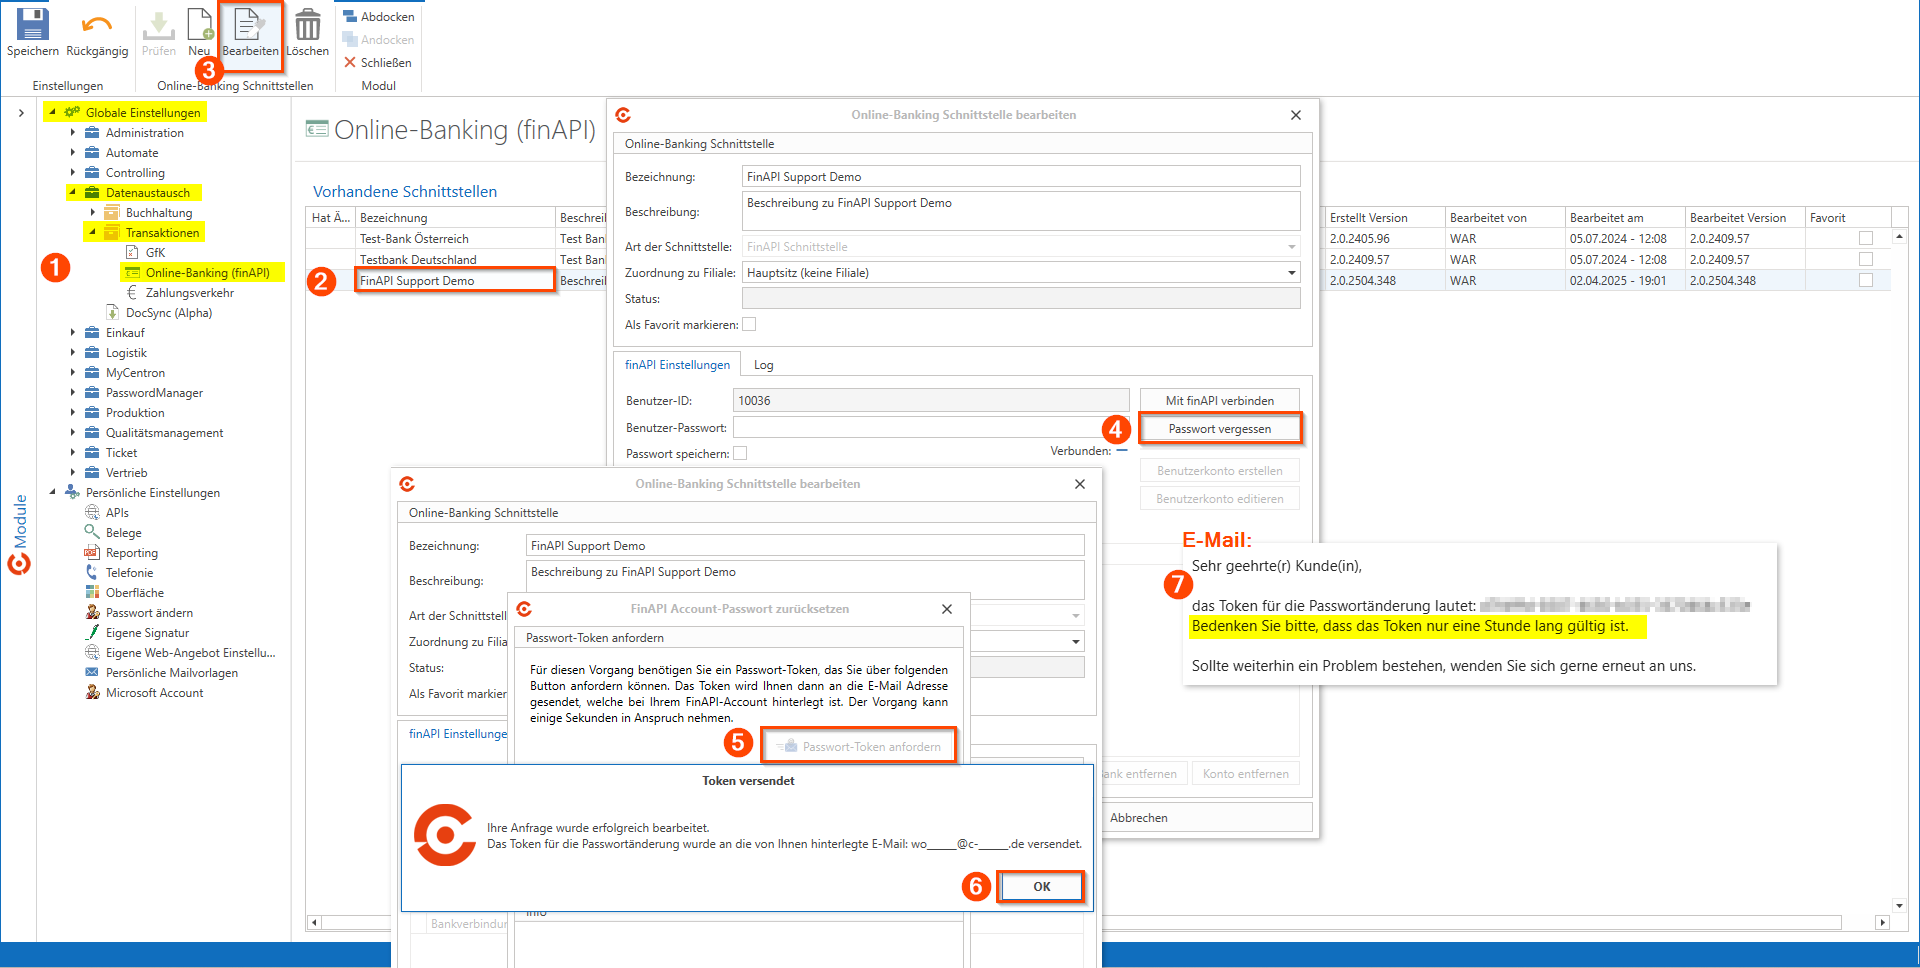Confirm the Token versendet dialog with OK
The width and height of the screenshot is (1920, 968).
1041,887
